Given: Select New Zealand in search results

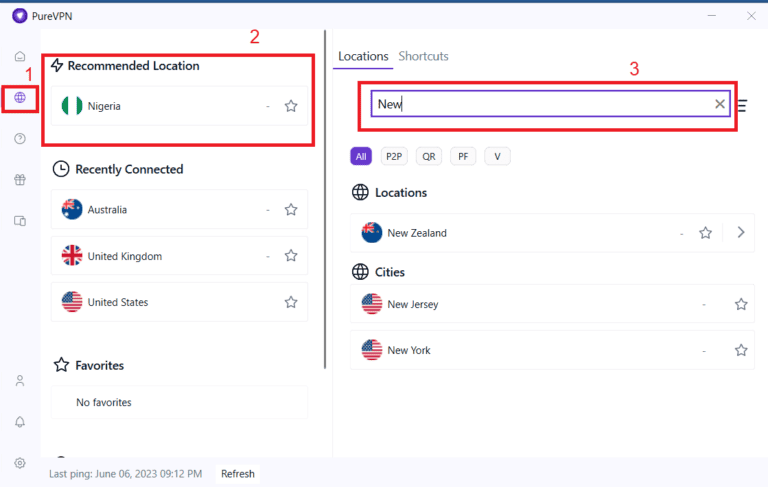Looking at the screenshot, I should 552,233.
